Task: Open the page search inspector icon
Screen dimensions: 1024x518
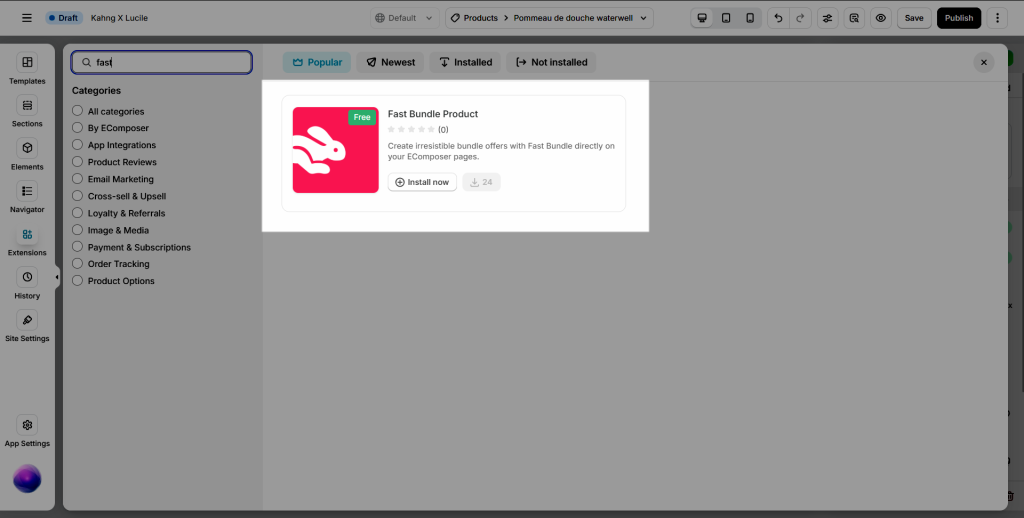Action: click(x=854, y=18)
